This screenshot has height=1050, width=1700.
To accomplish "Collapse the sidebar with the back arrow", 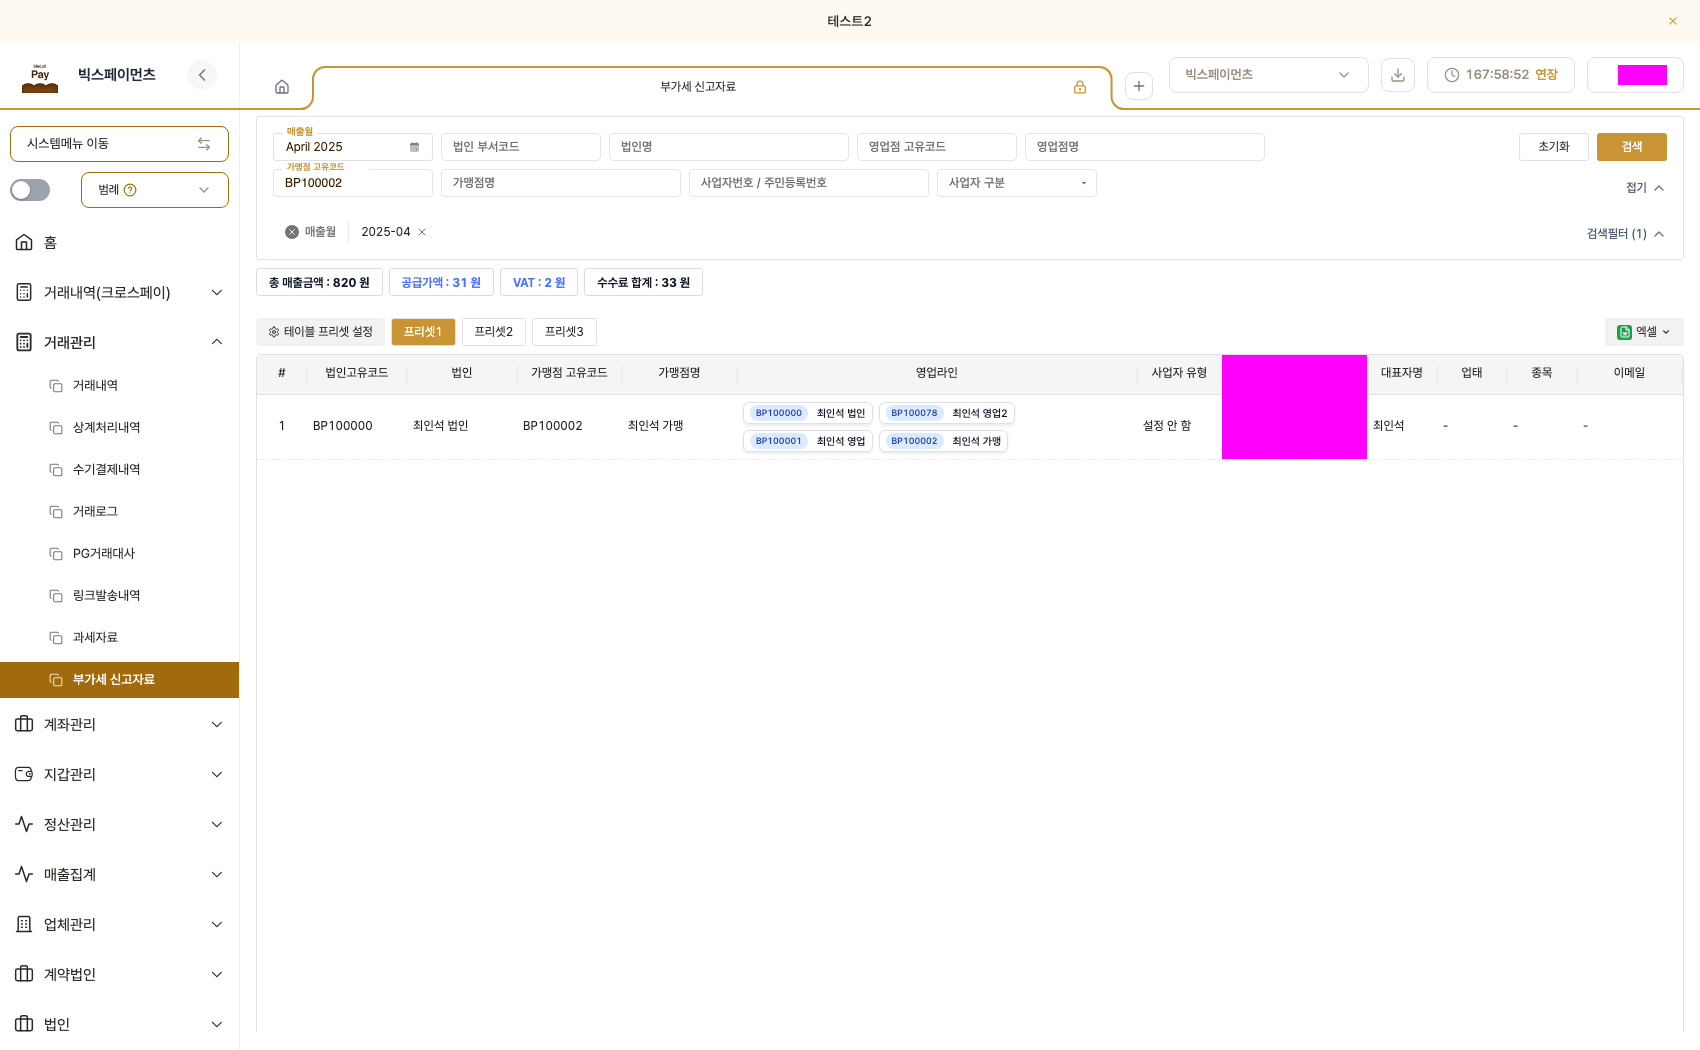I will click(202, 75).
